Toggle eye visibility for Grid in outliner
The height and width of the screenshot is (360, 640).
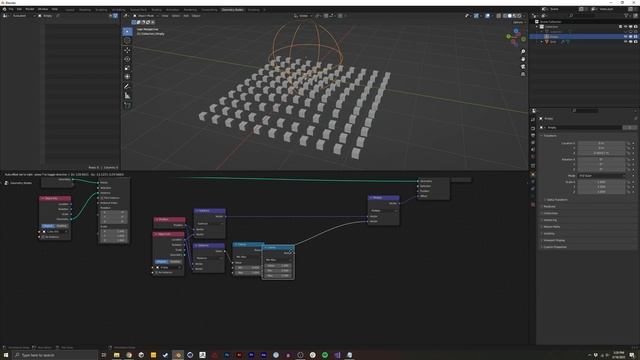click(625, 42)
